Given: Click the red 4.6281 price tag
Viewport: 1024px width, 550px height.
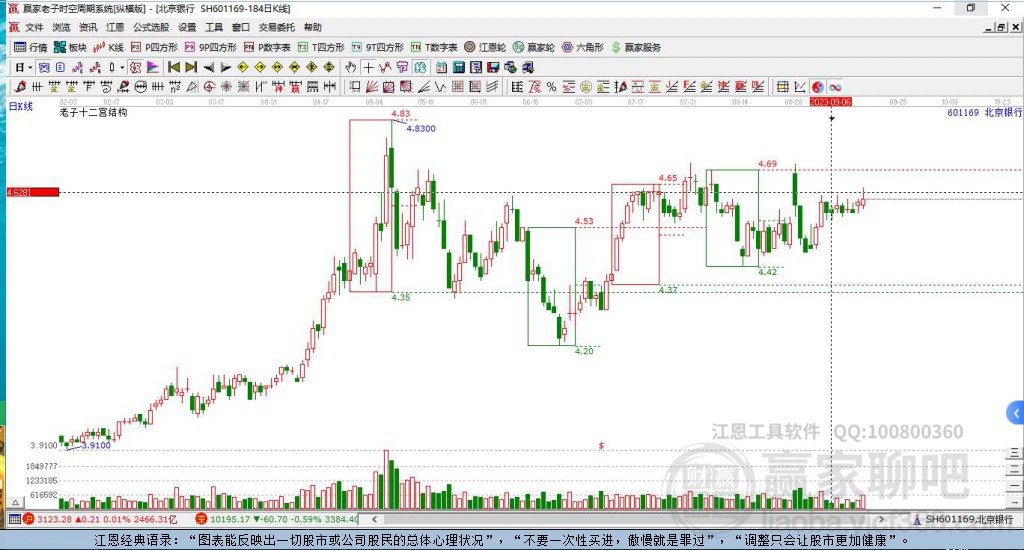Looking at the screenshot, I should (x=33, y=192).
